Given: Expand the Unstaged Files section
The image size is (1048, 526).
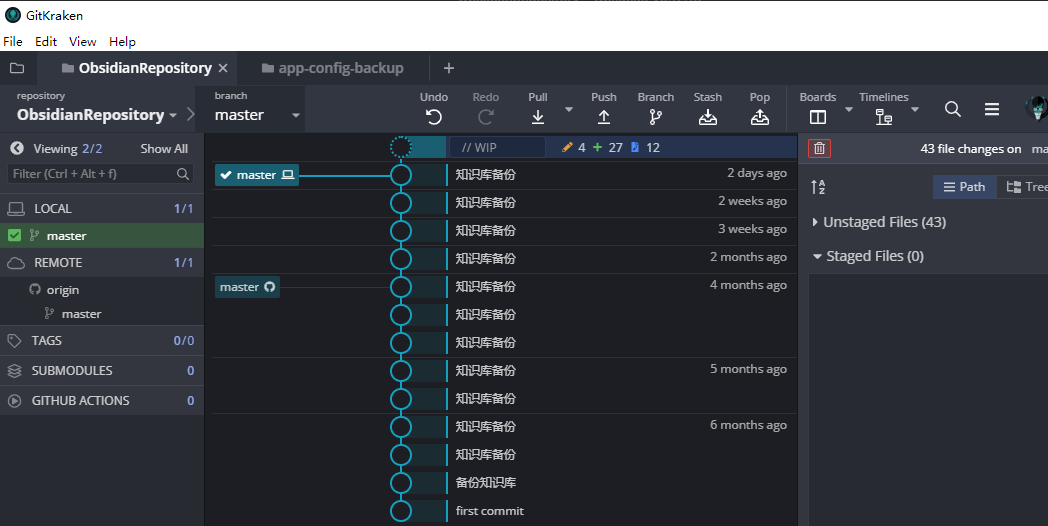Looking at the screenshot, I should click(x=816, y=222).
